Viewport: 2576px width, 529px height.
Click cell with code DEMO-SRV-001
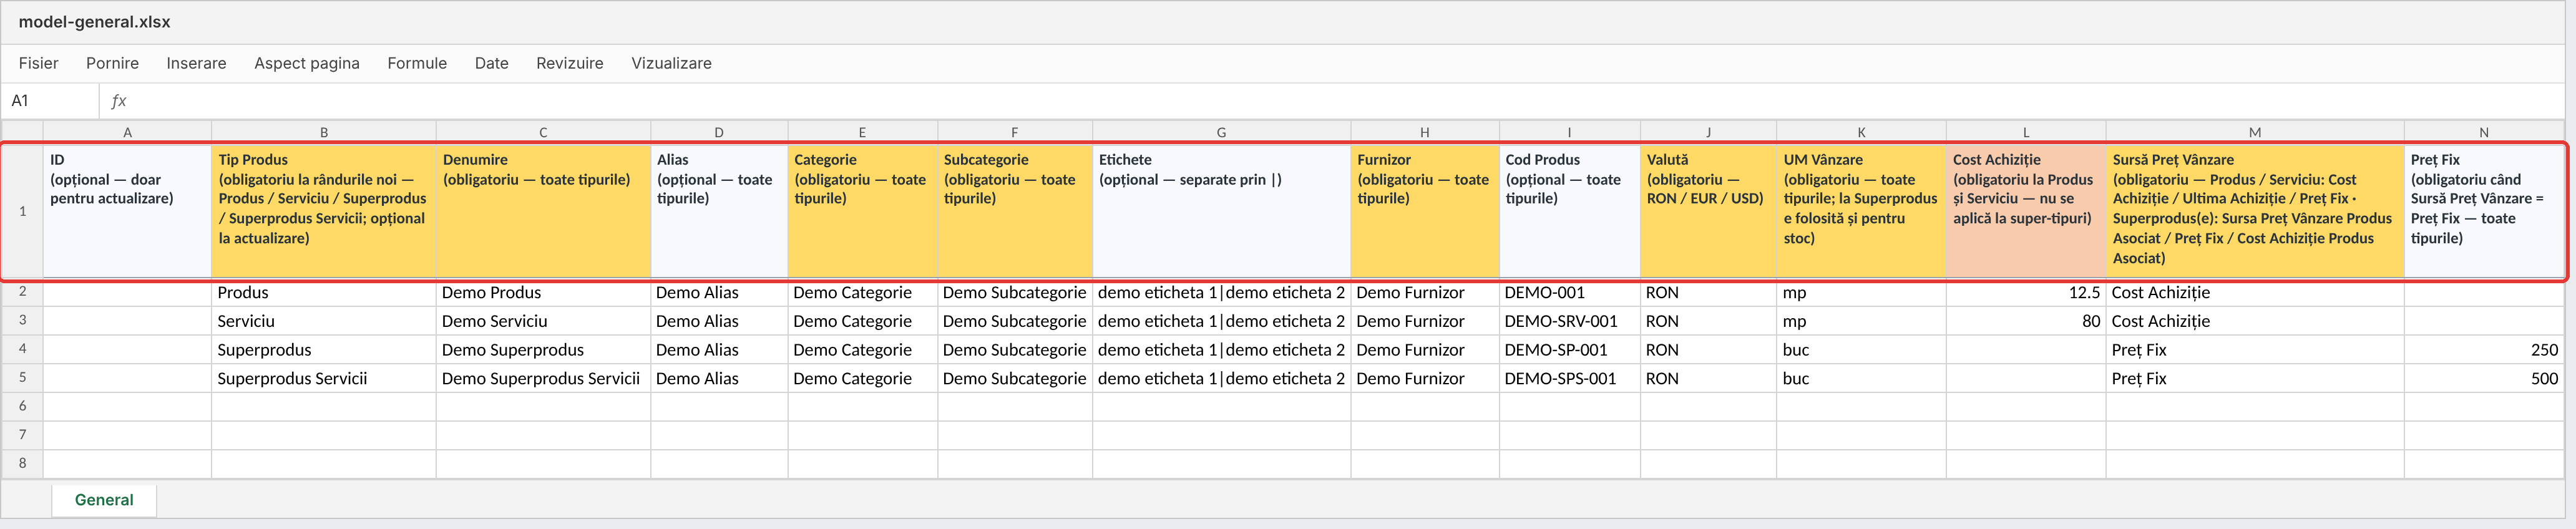[x=1569, y=321]
